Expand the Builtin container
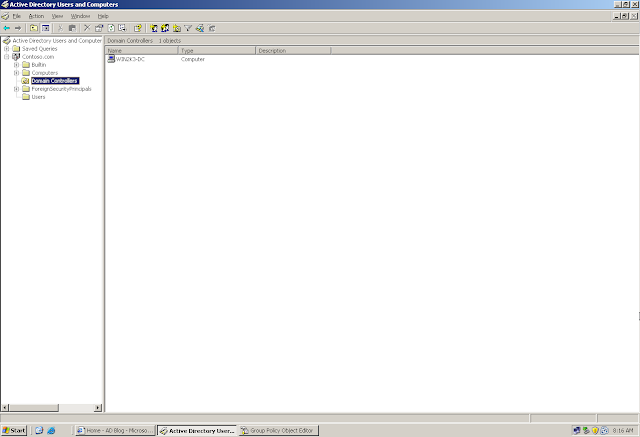The width and height of the screenshot is (640, 437). point(16,65)
